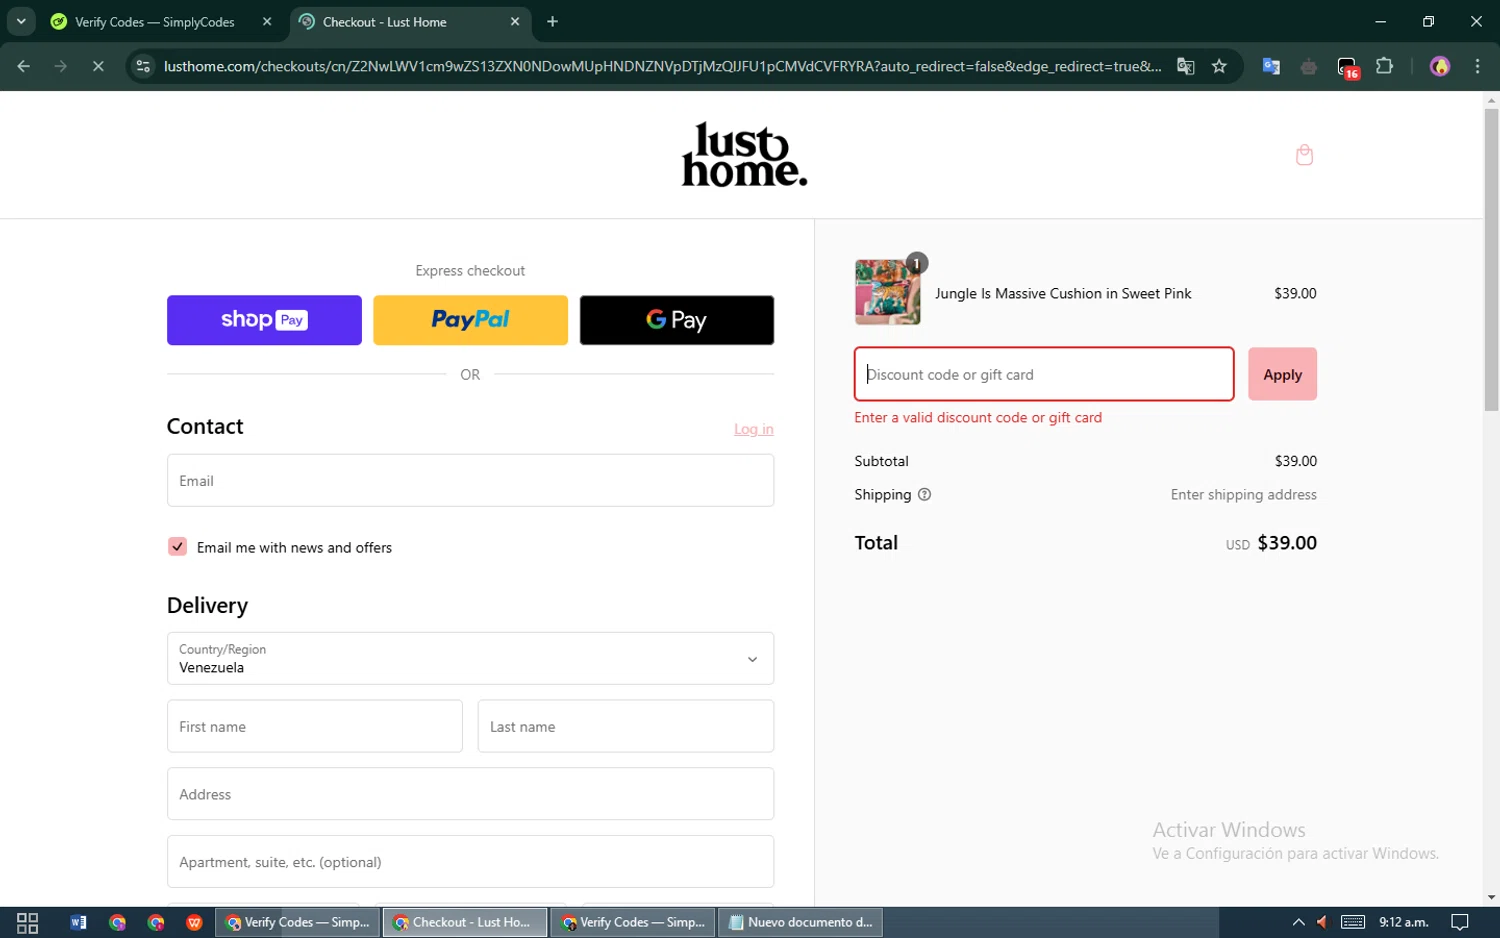Open the extension with red 16 badge
Viewport: 1500px width, 938px height.
point(1347,67)
